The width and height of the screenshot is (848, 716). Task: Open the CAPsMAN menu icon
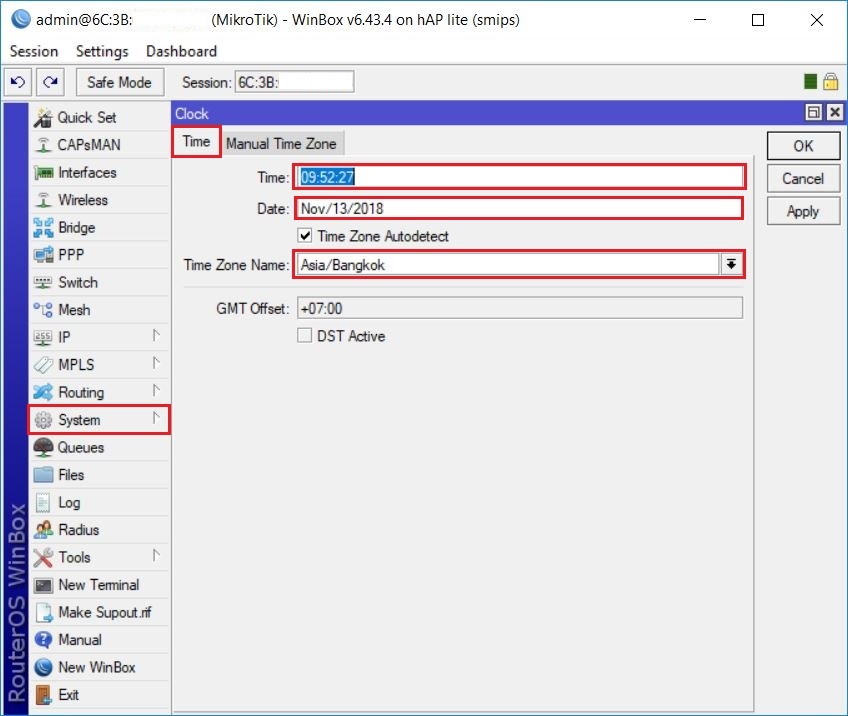(x=43, y=145)
